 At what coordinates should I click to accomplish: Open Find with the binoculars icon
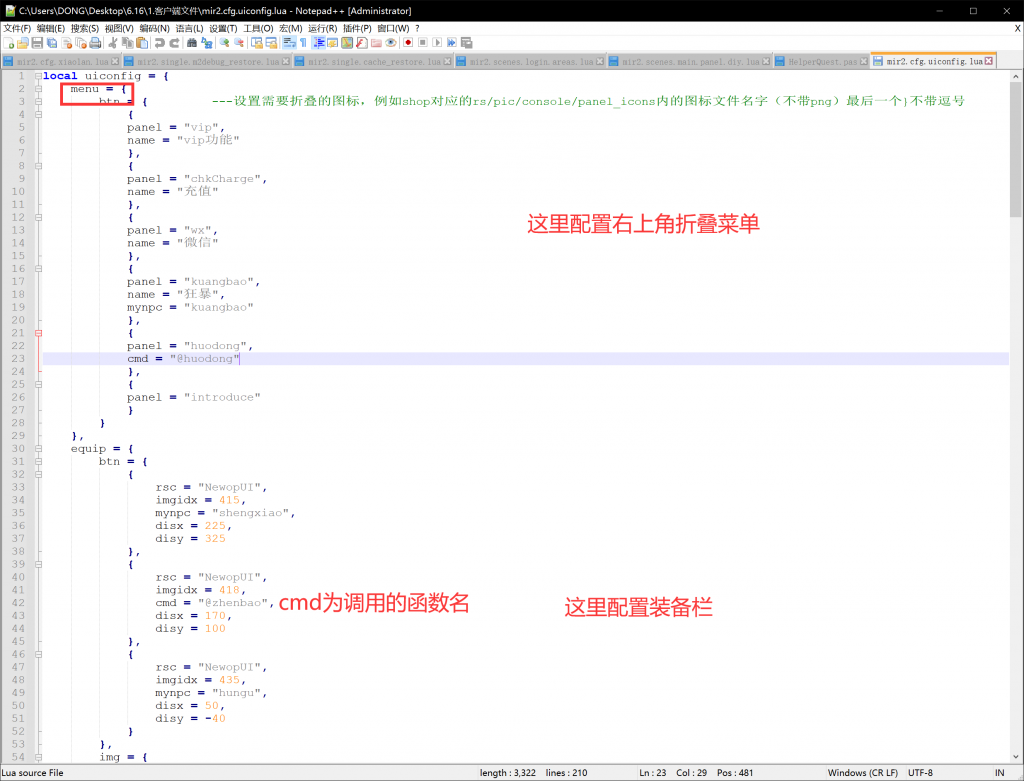(192, 43)
